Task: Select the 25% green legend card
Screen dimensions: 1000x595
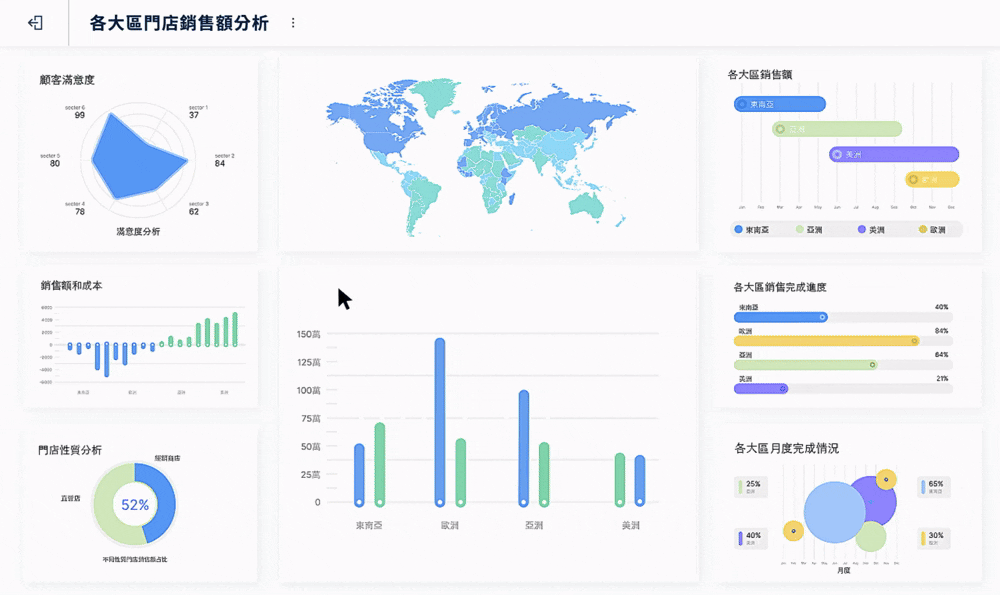Action: 750,487
